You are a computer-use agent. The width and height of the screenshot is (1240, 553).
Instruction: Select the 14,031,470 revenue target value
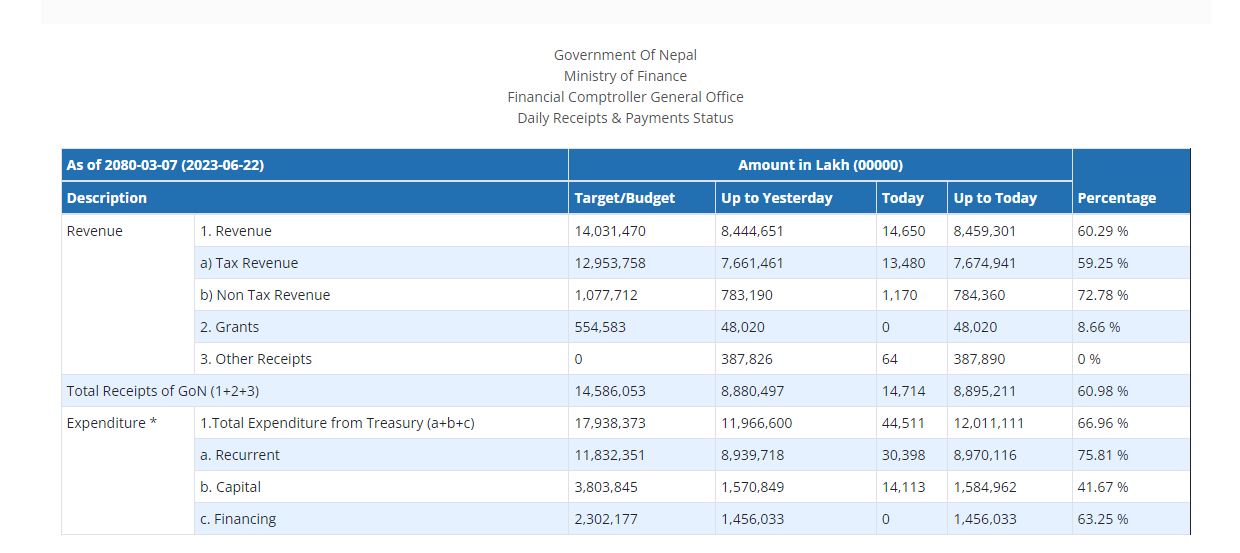coord(610,231)
